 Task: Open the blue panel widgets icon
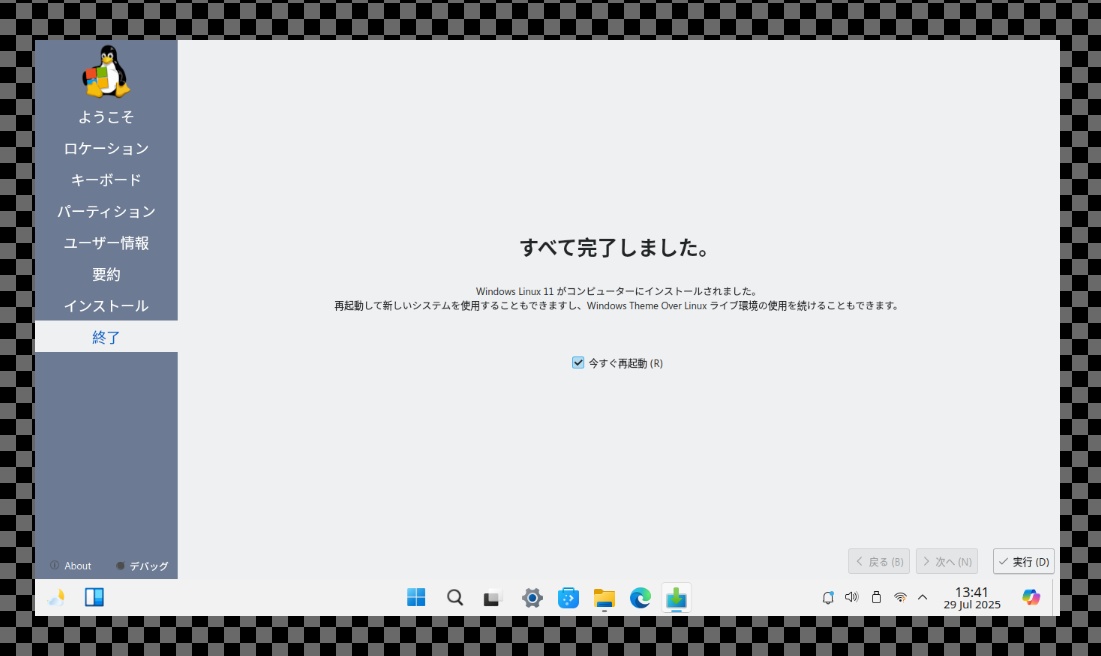coord(94,598)
